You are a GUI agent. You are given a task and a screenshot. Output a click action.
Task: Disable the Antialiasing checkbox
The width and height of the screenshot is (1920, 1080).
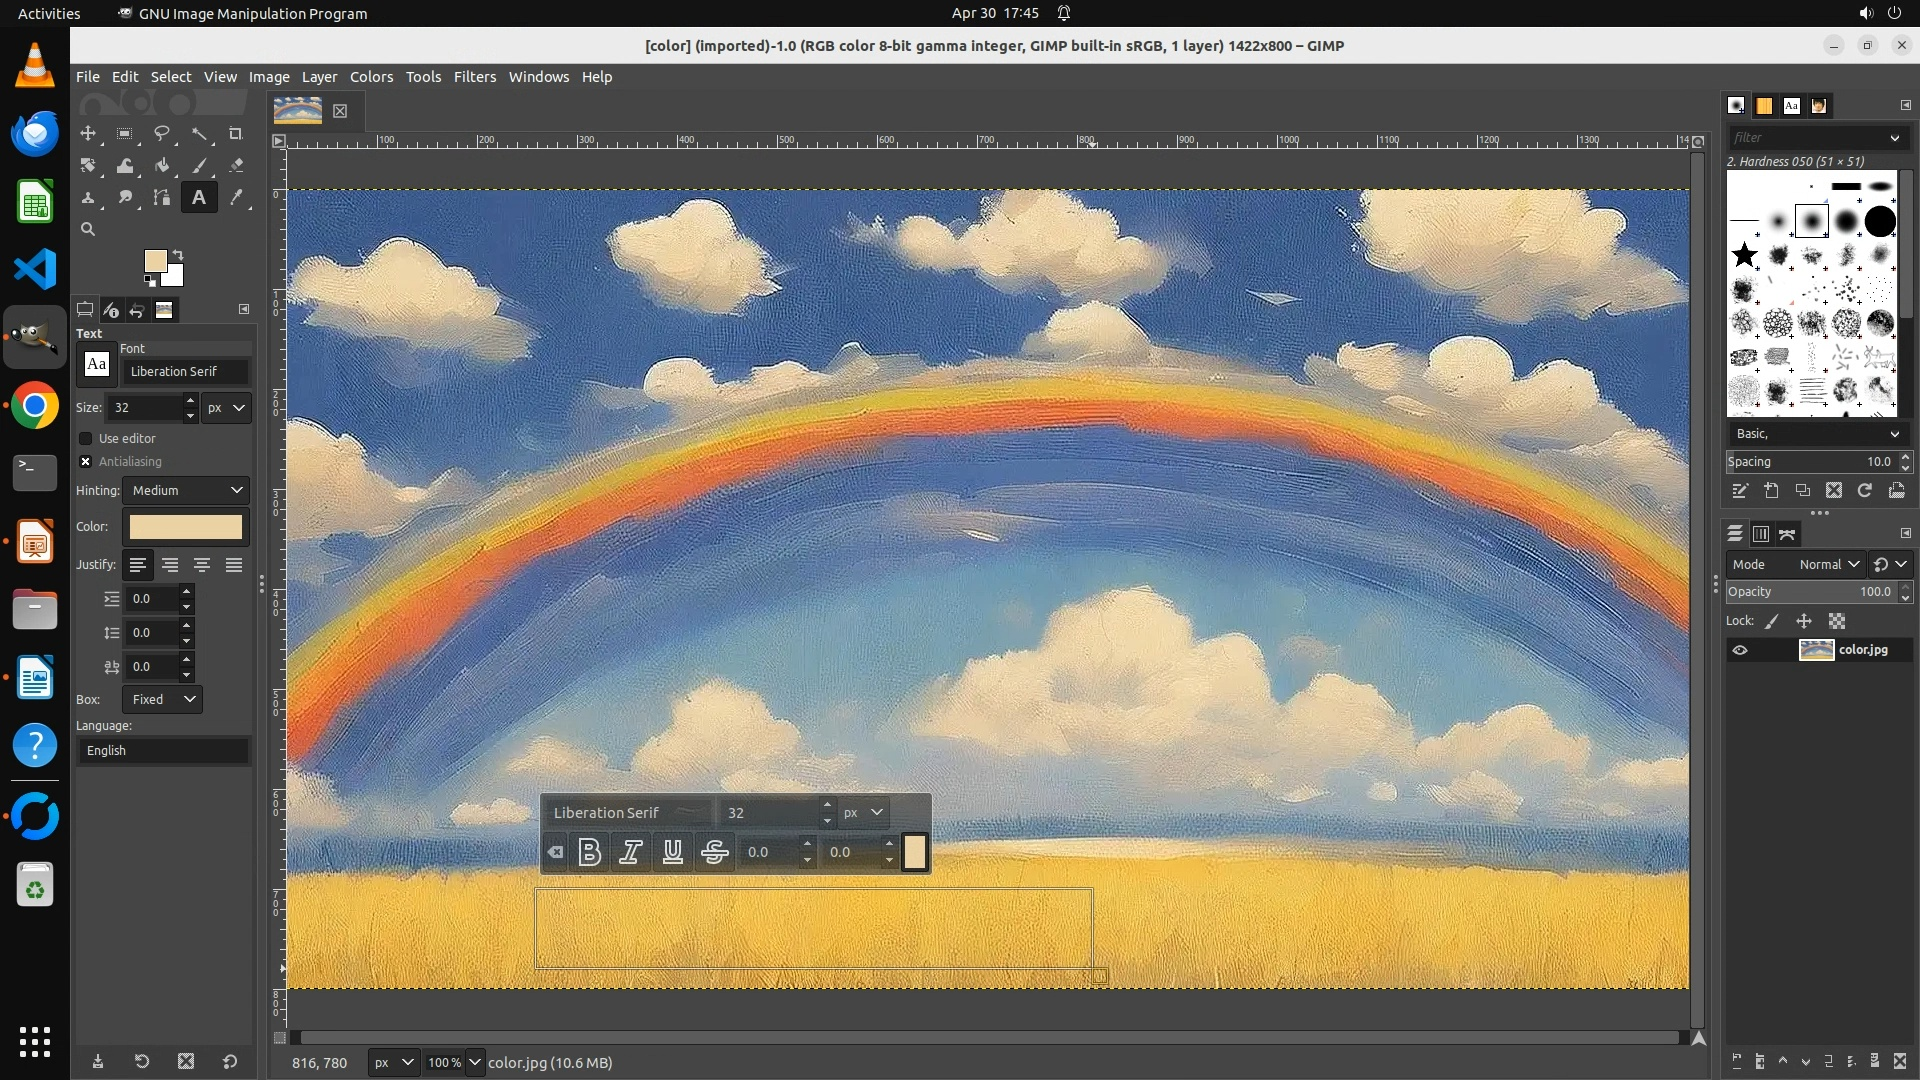86,462
